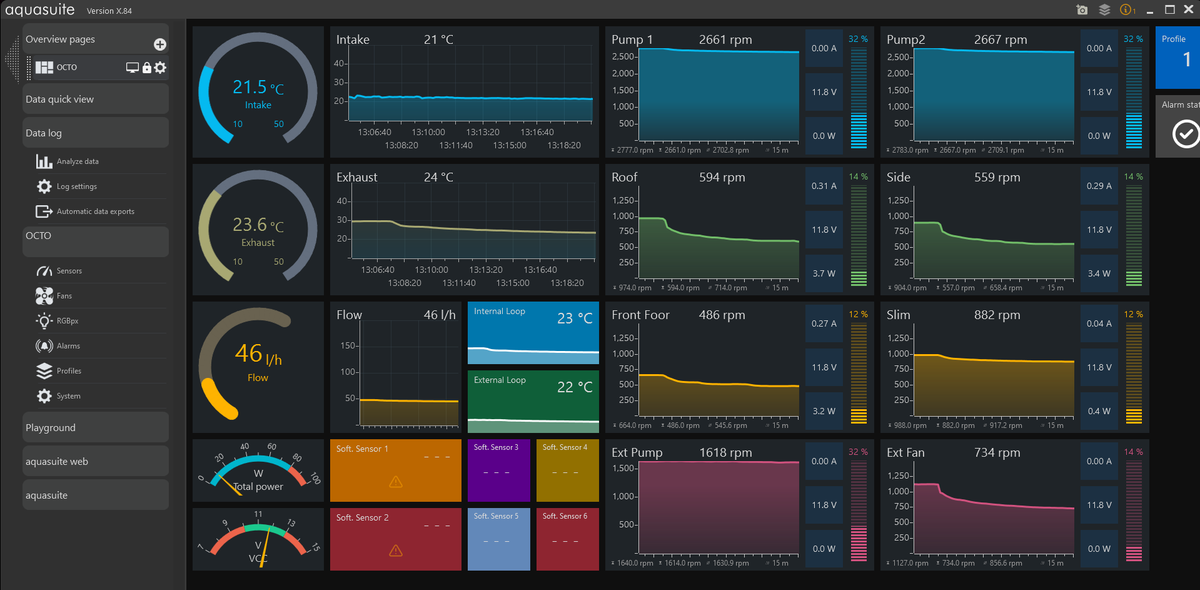Image resolution: width=1200 pixels, height=590 pixels.
Task: Click Soft. Sensor 1 warning triangle
Action: [x=395, y=482]
